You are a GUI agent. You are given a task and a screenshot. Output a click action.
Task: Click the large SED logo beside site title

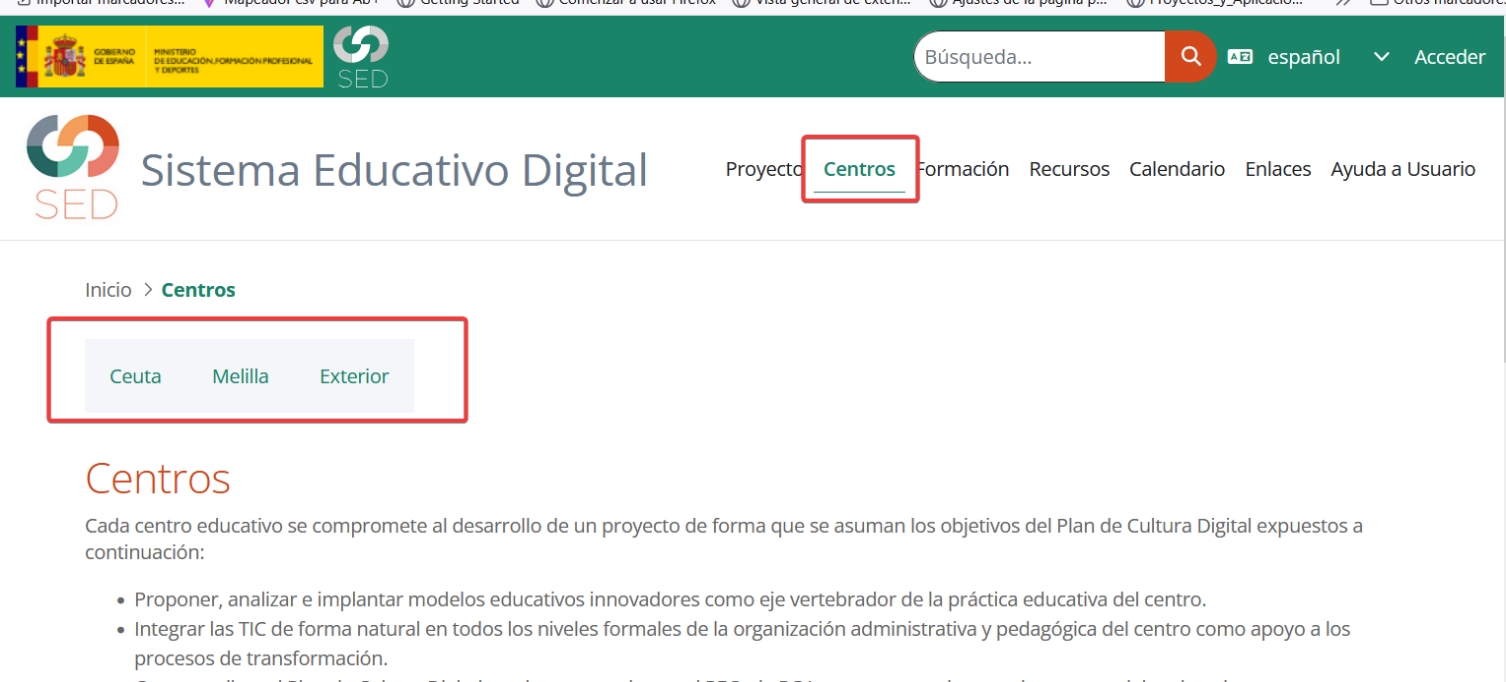(x=73, y=167)
